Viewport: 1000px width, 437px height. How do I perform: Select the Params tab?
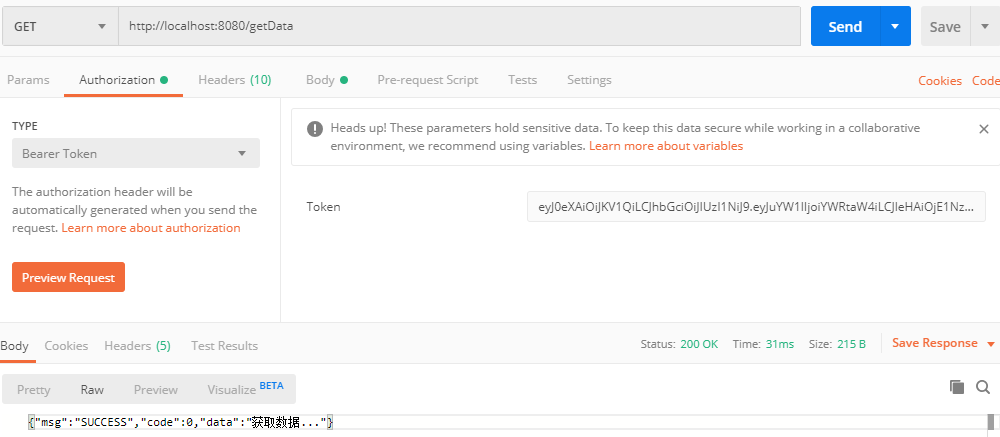coord(28,80)
